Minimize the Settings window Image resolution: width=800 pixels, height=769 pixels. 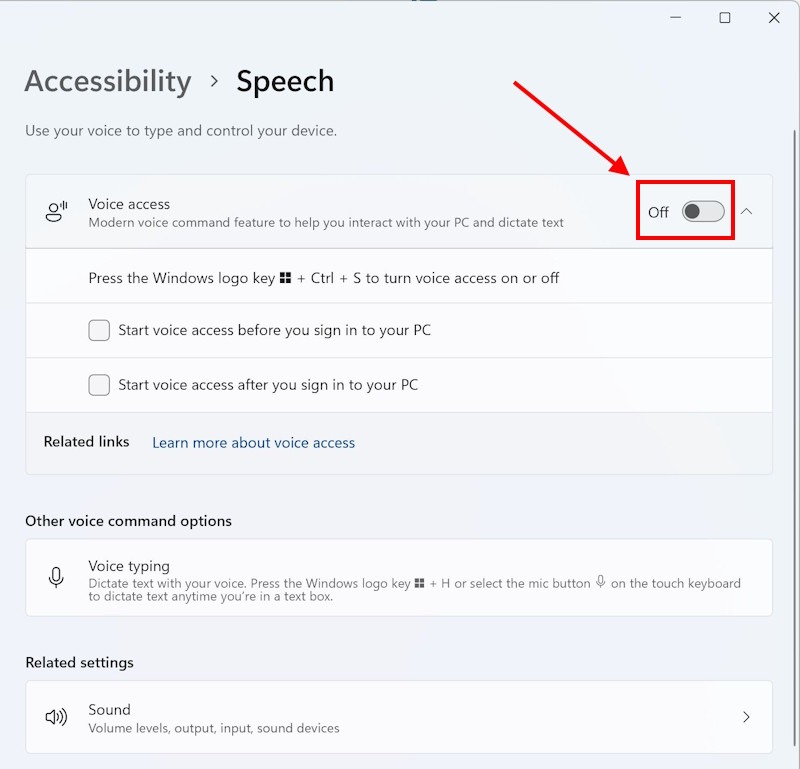676,18
